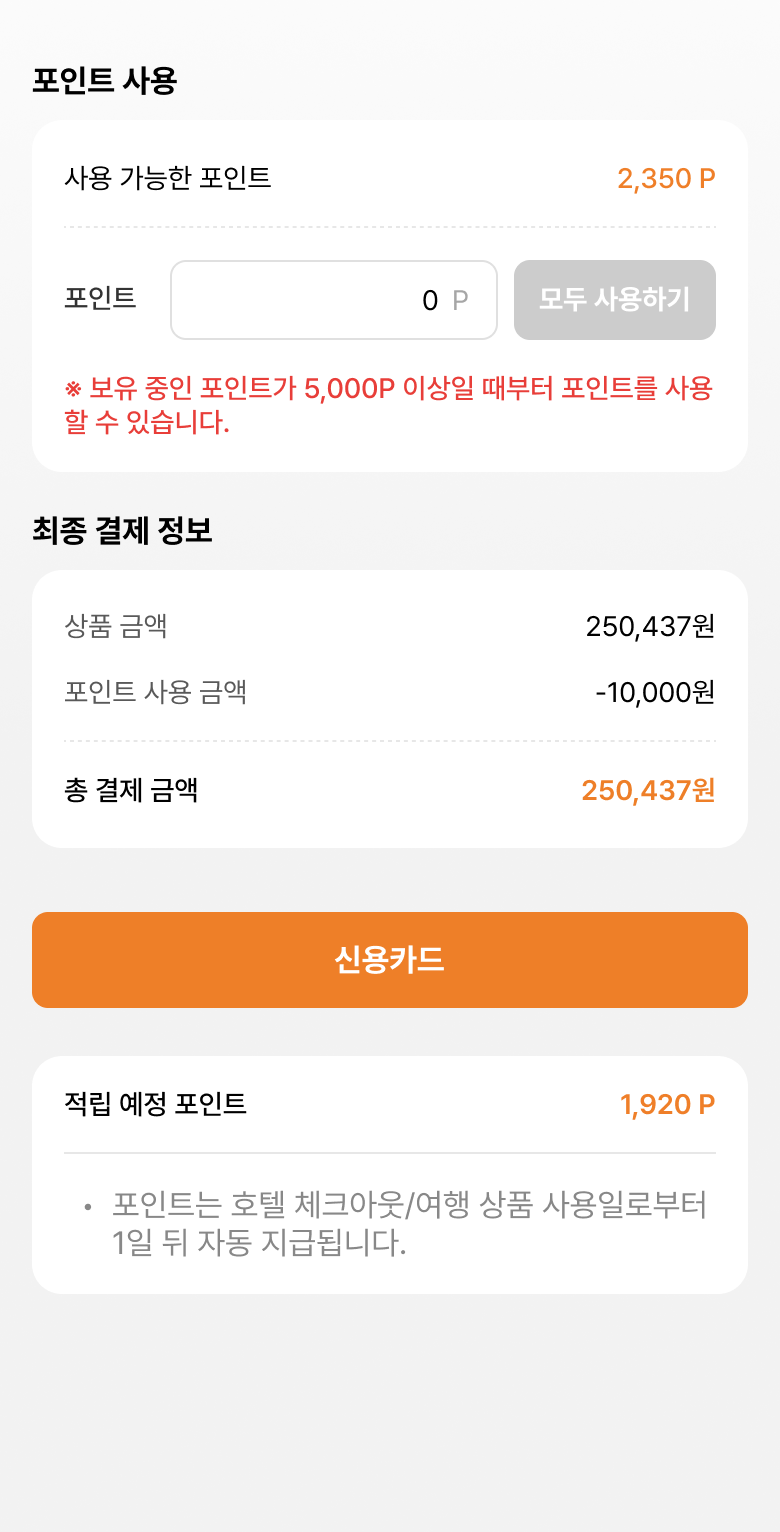Click the 포인트 label beside the input
This screenshot has height=1532, width=780.
pyautogui.click(x=100, y=298)
